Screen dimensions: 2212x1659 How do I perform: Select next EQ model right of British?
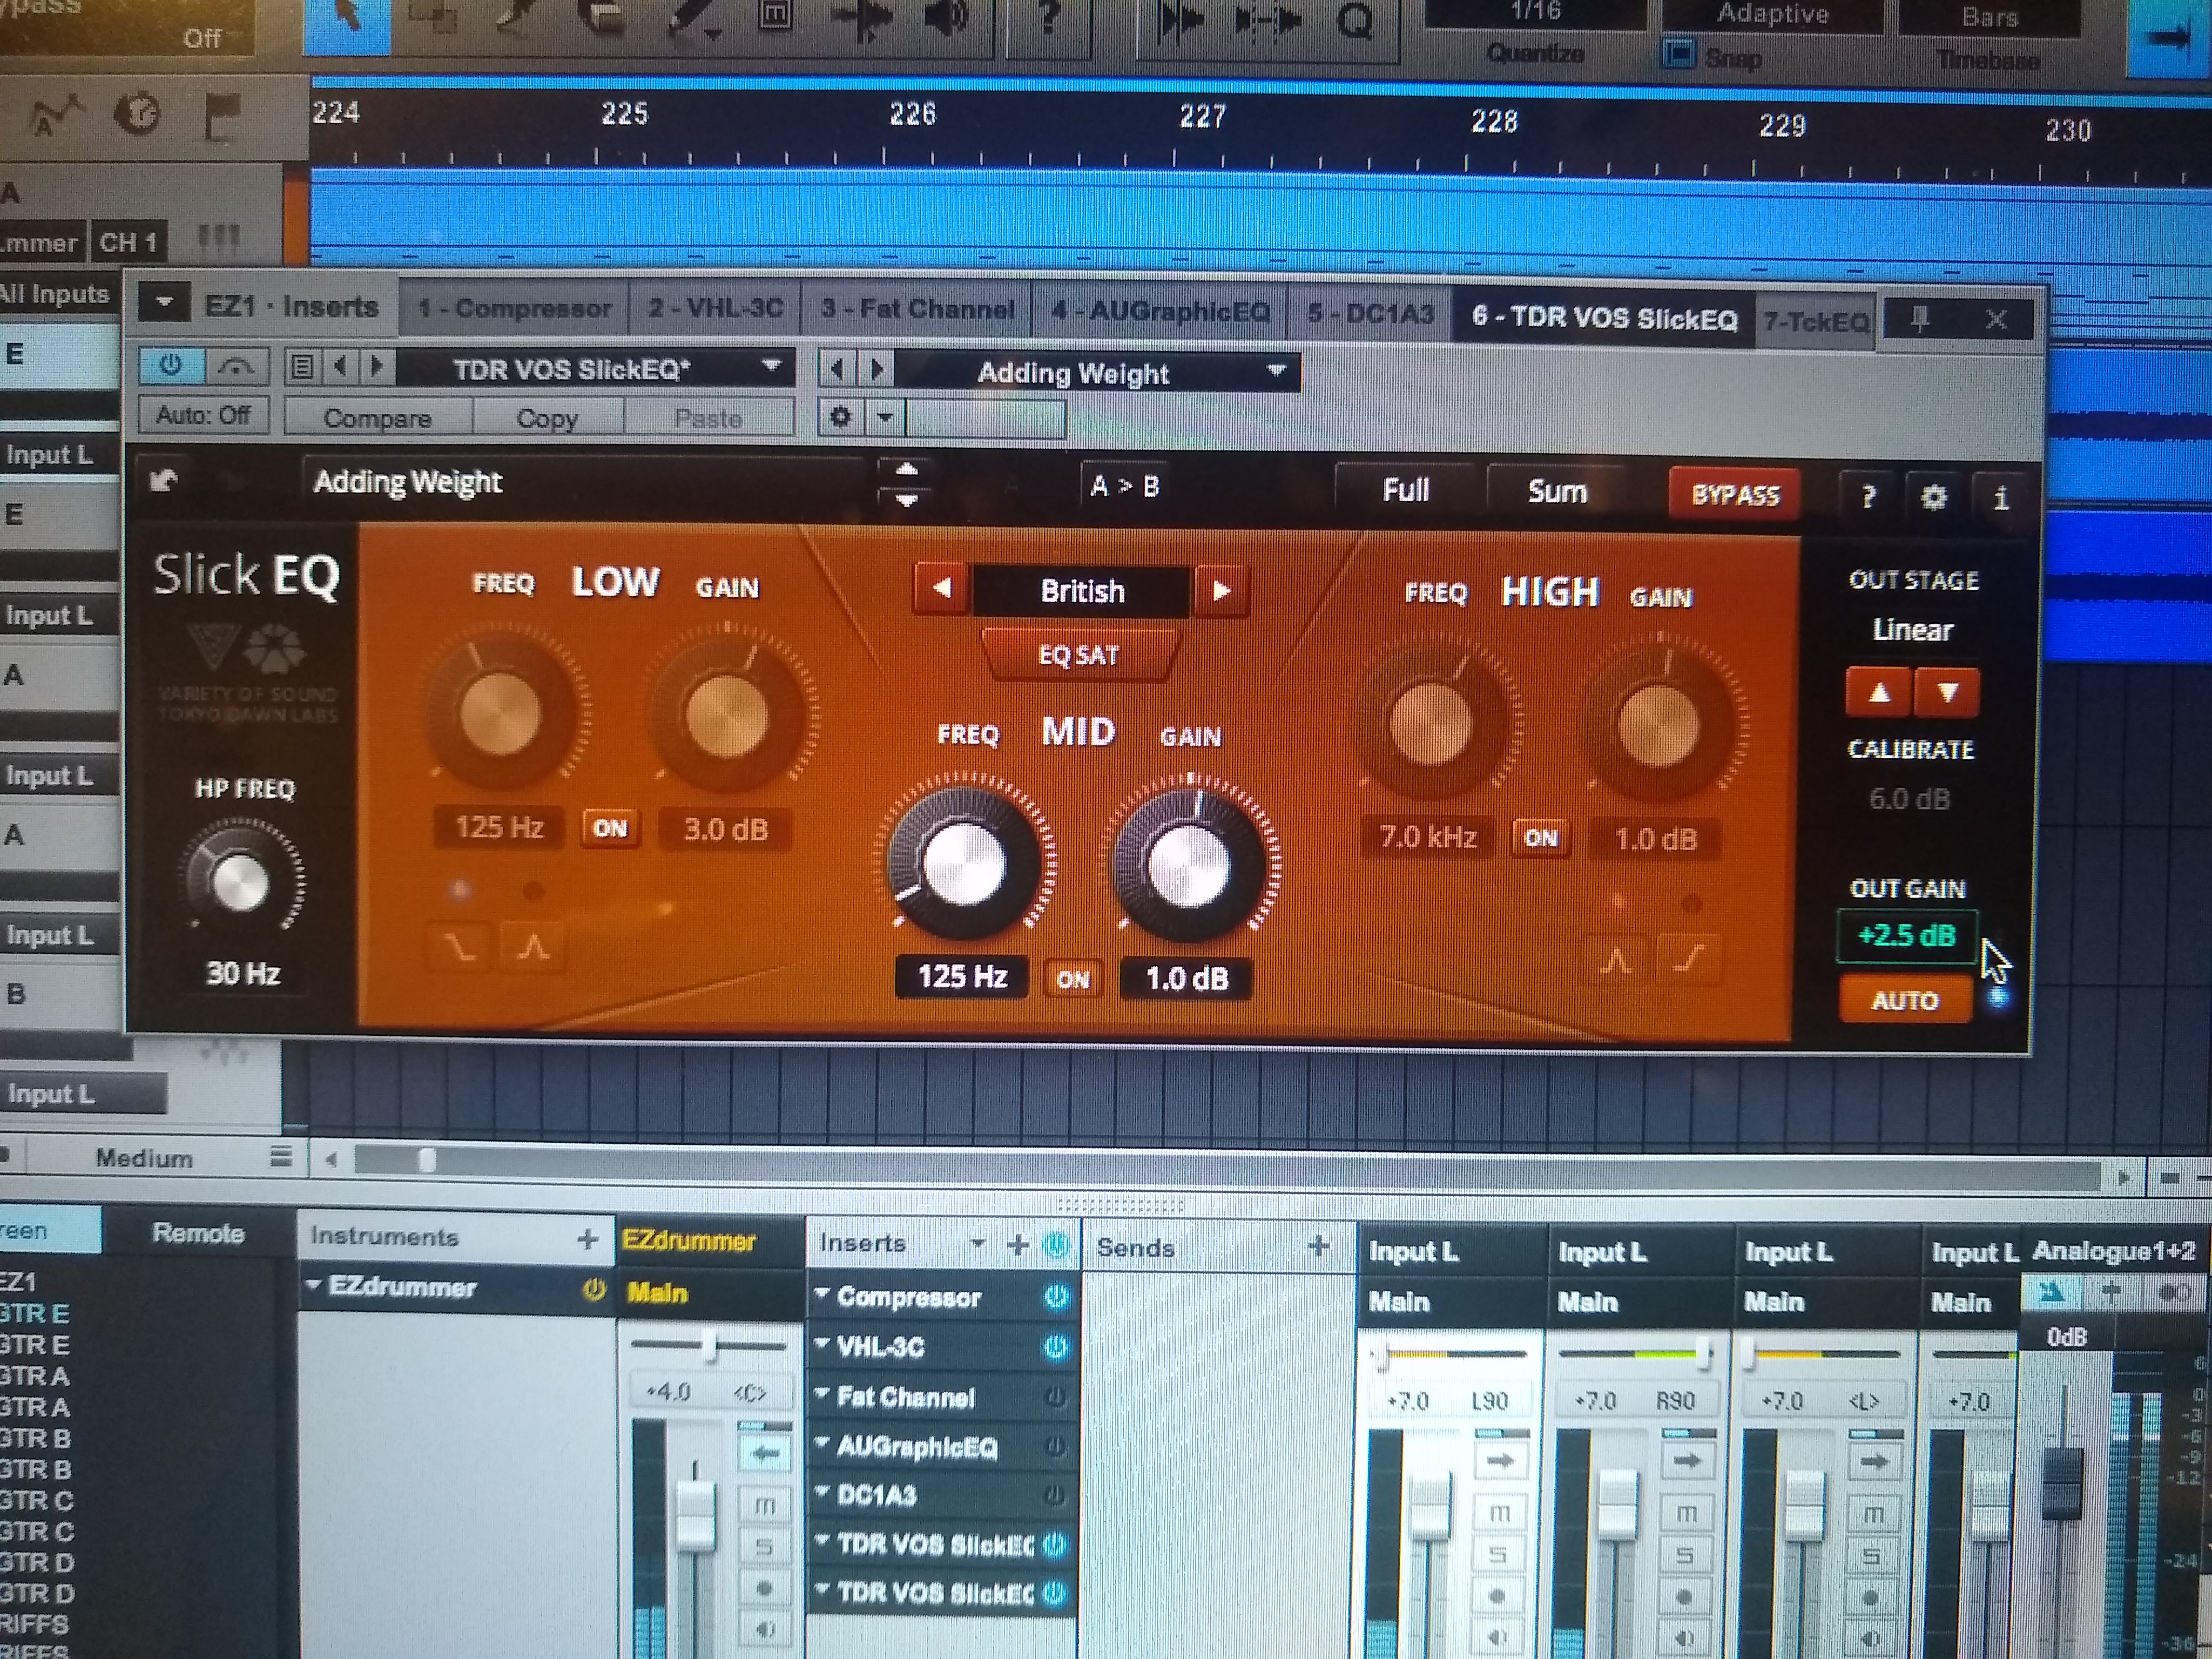1221,591
